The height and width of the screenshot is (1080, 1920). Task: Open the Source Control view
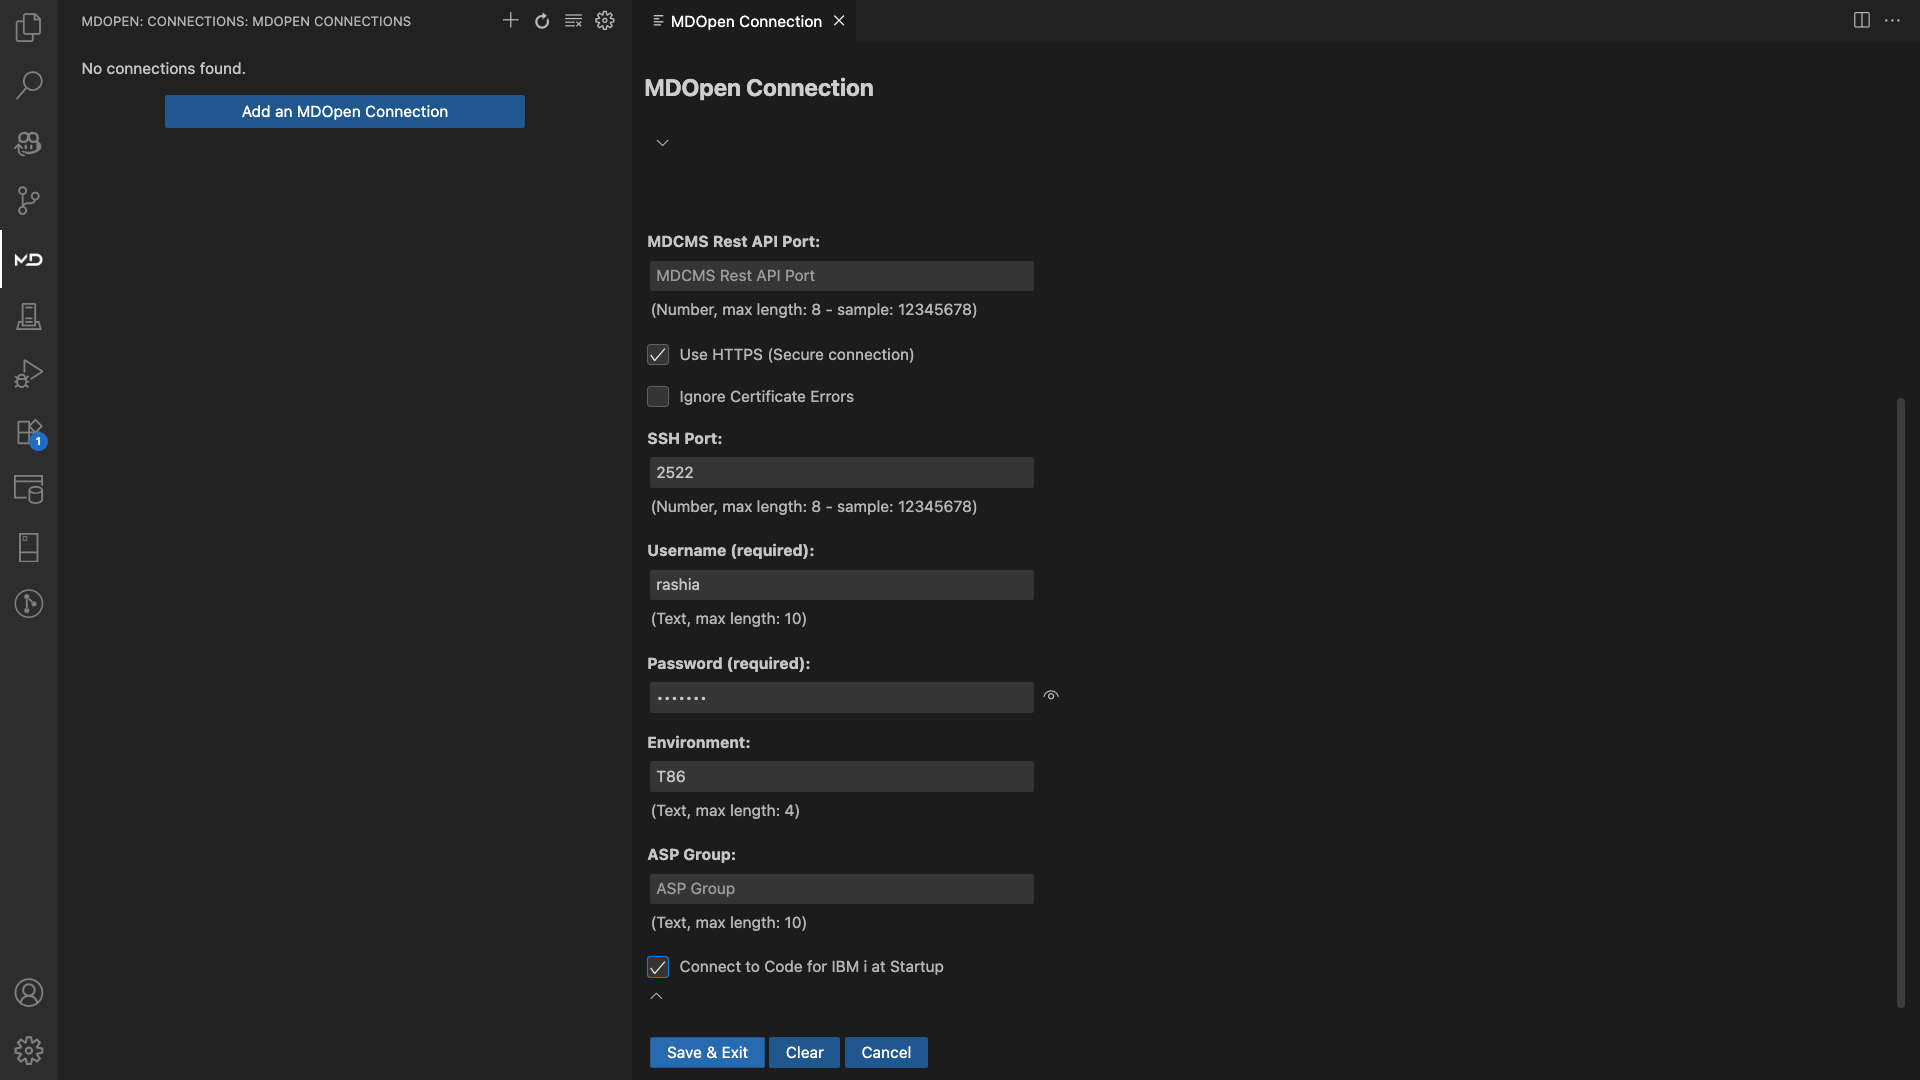[x=28, y=201]
